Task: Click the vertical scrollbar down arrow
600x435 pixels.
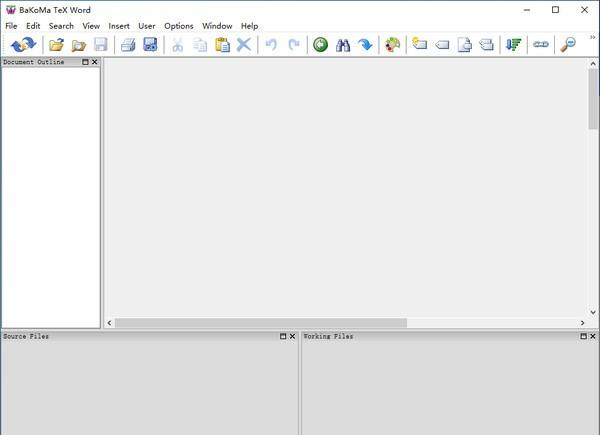Action: click(593, 312)
